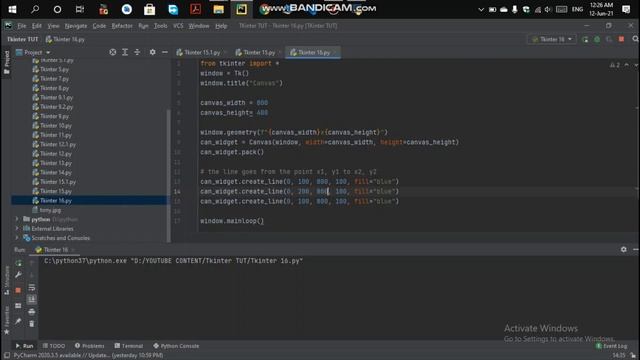Open Project view selector dropdown
This screenshot has width=640, height=360.
coord(33,52)
